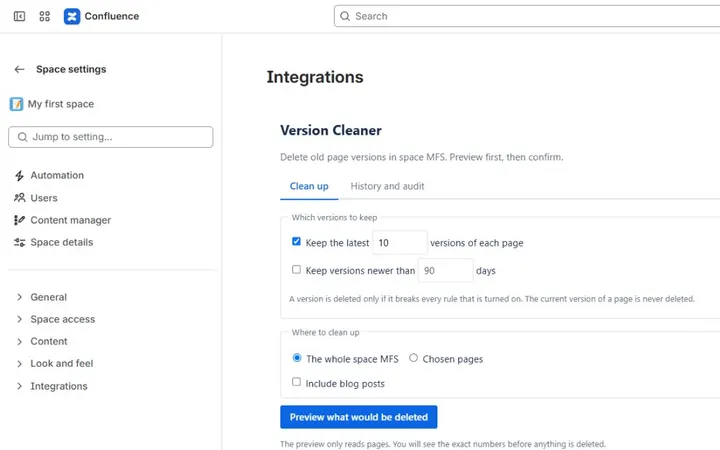Enable Keep versions newer than checkbox
Screen dimensions: 720x450
(296, 270)
